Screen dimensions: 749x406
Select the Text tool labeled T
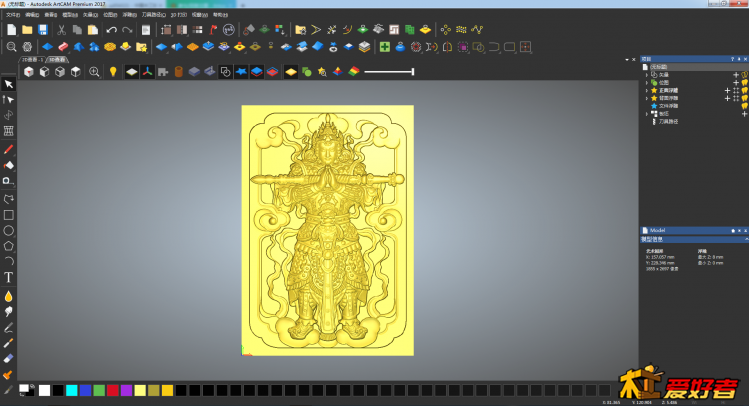9,277
